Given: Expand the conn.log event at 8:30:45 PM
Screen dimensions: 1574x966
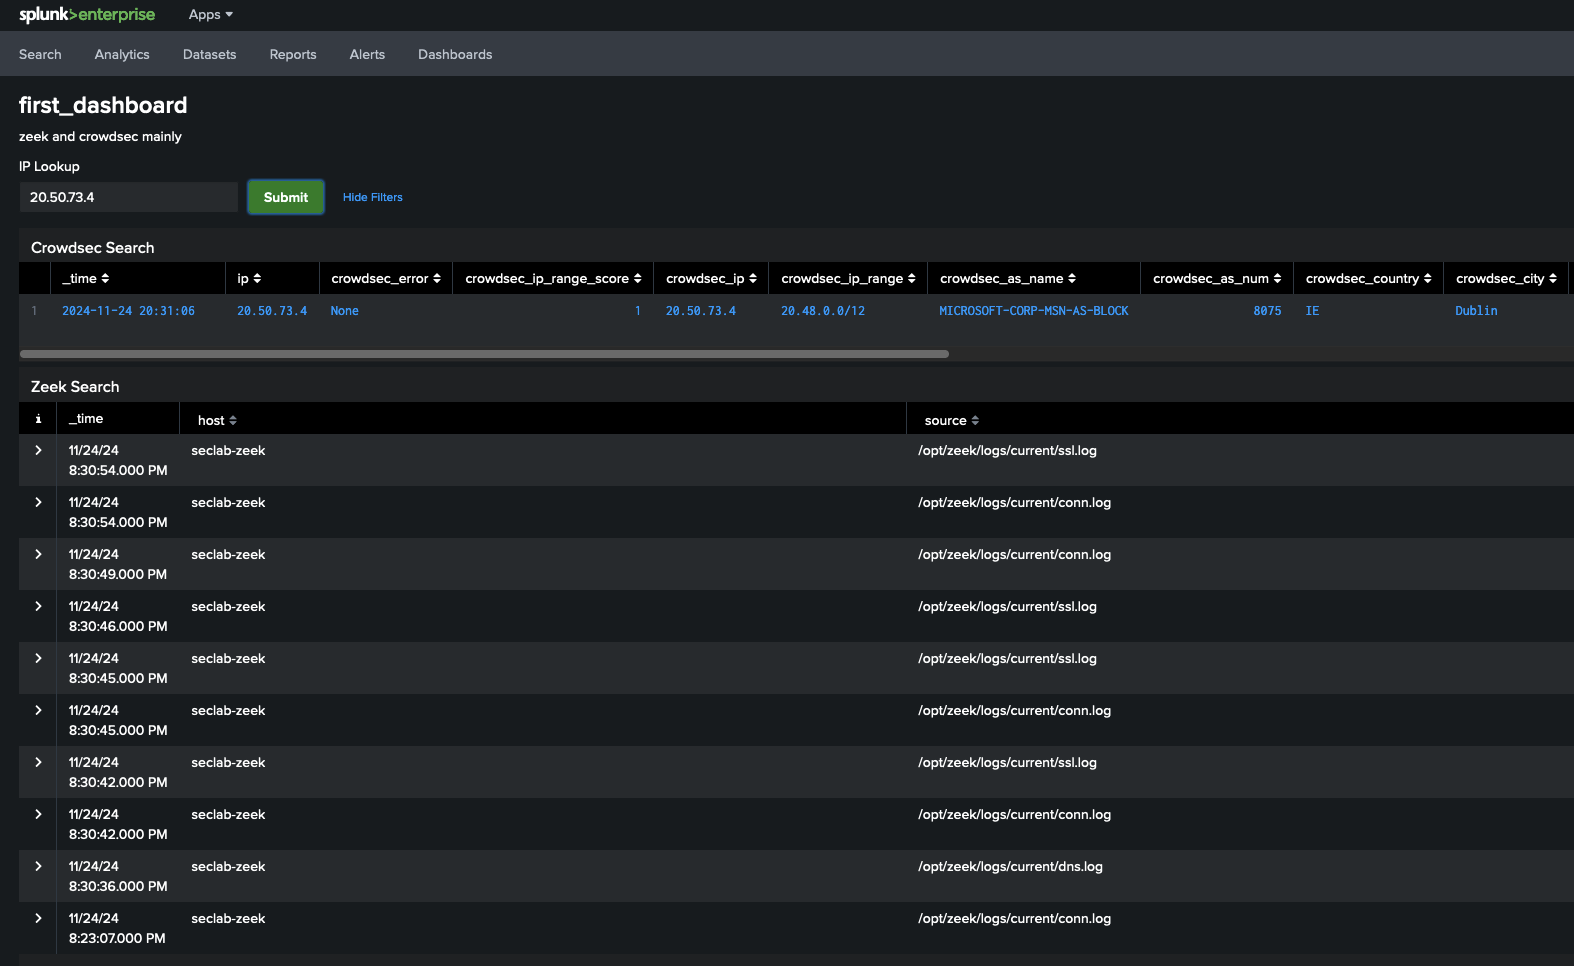Looking at the screenshot, I should (38, 710).
